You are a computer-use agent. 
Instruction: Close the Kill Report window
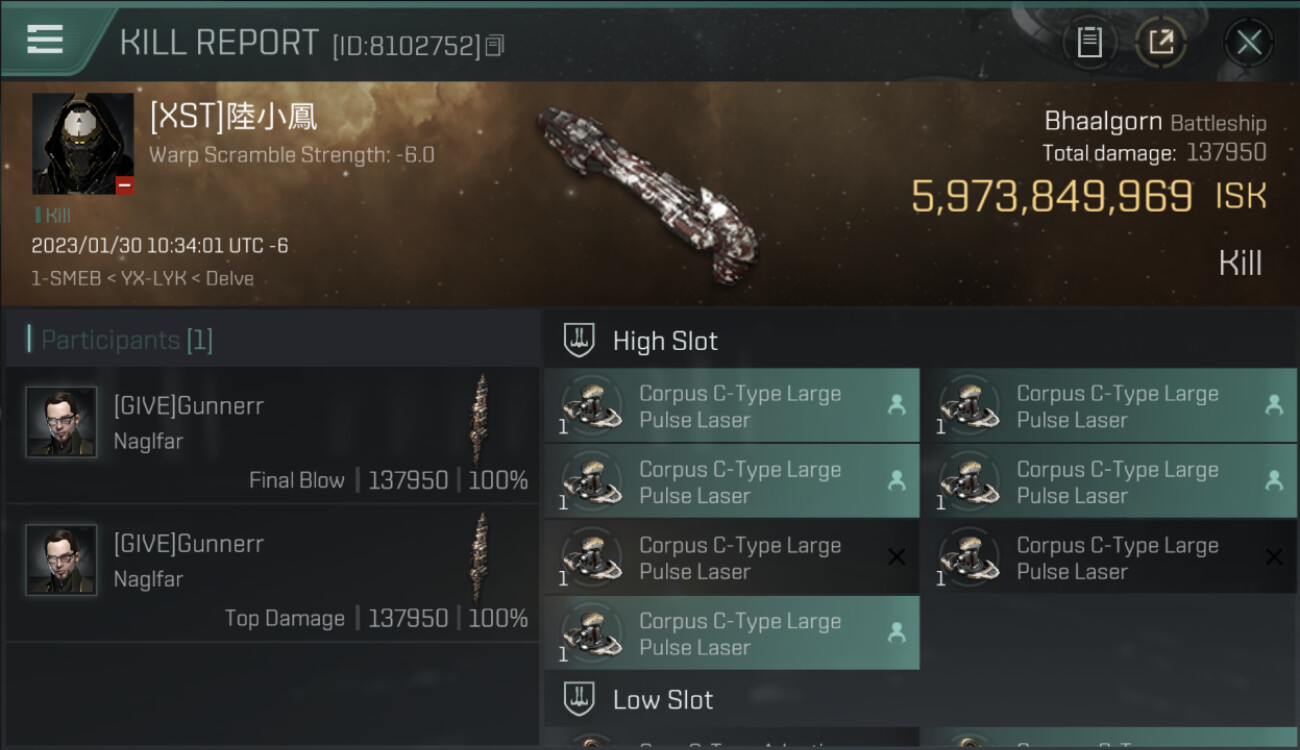pos(1249,42)
